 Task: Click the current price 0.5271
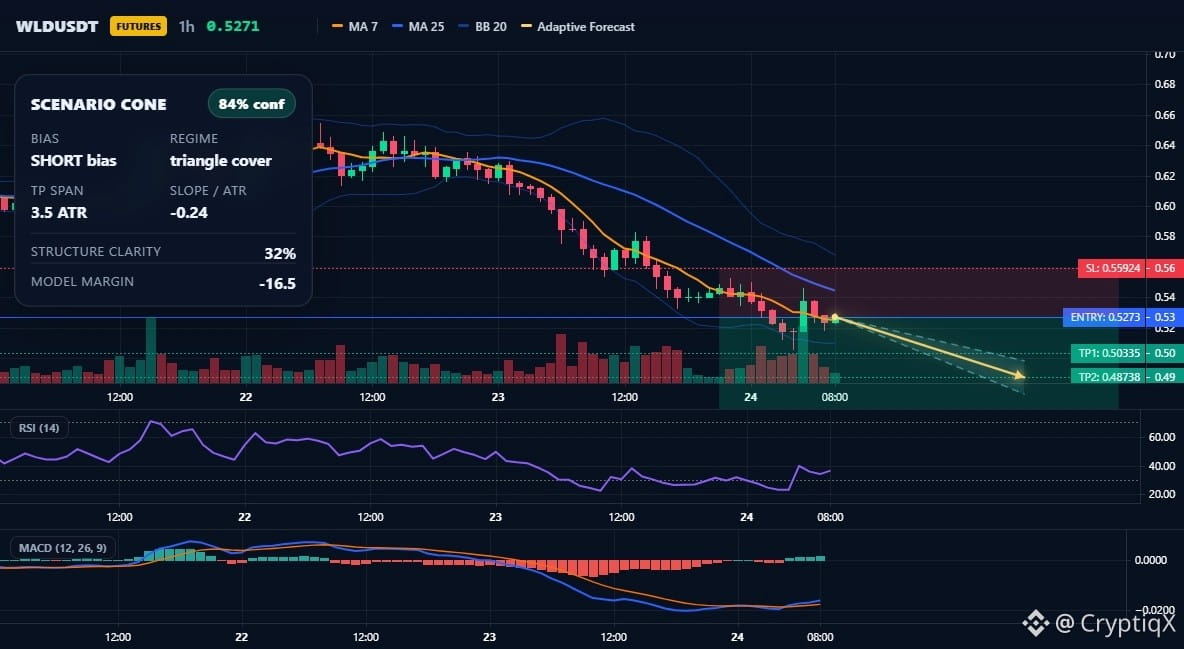pyautogui.click(x=233, y=26)
